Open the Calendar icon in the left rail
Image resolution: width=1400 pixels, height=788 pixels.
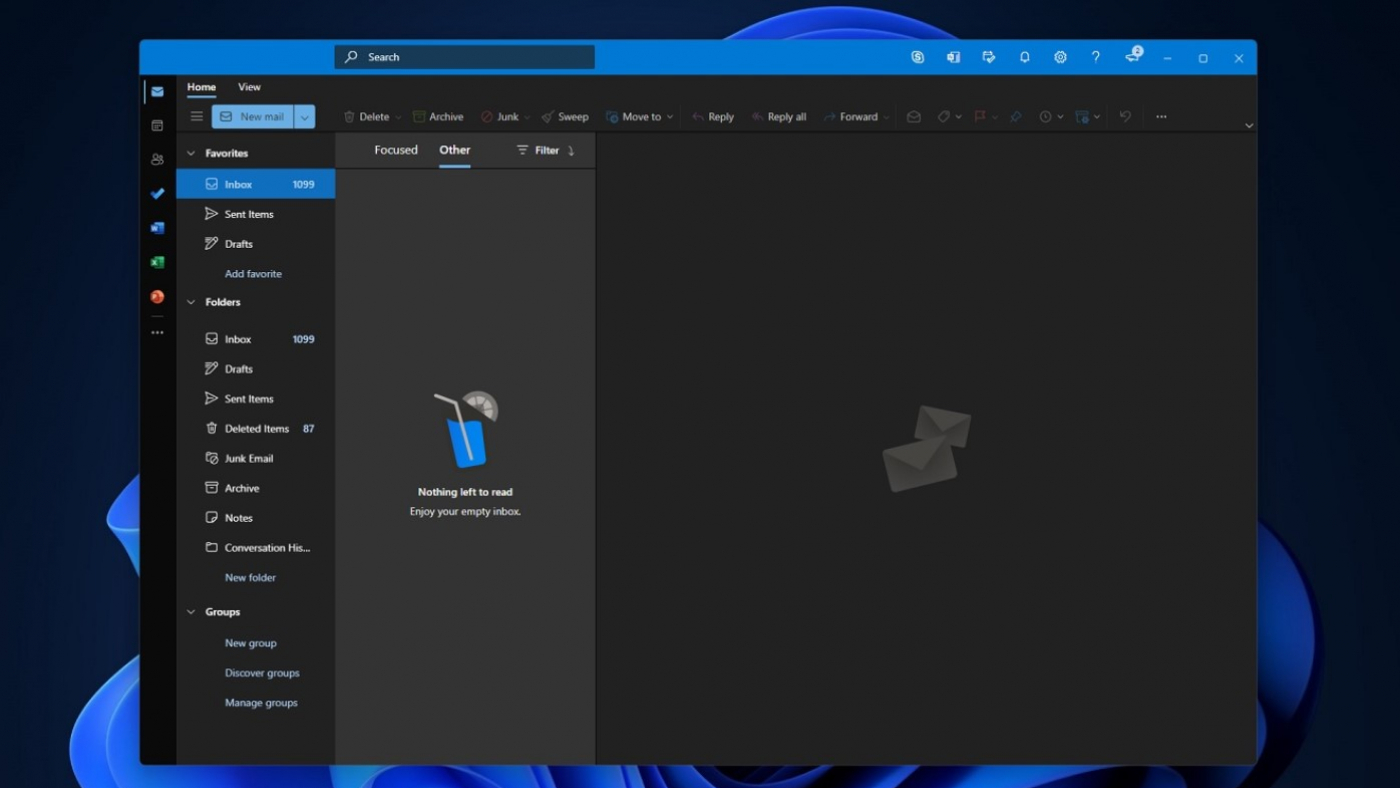coord(157,125)
